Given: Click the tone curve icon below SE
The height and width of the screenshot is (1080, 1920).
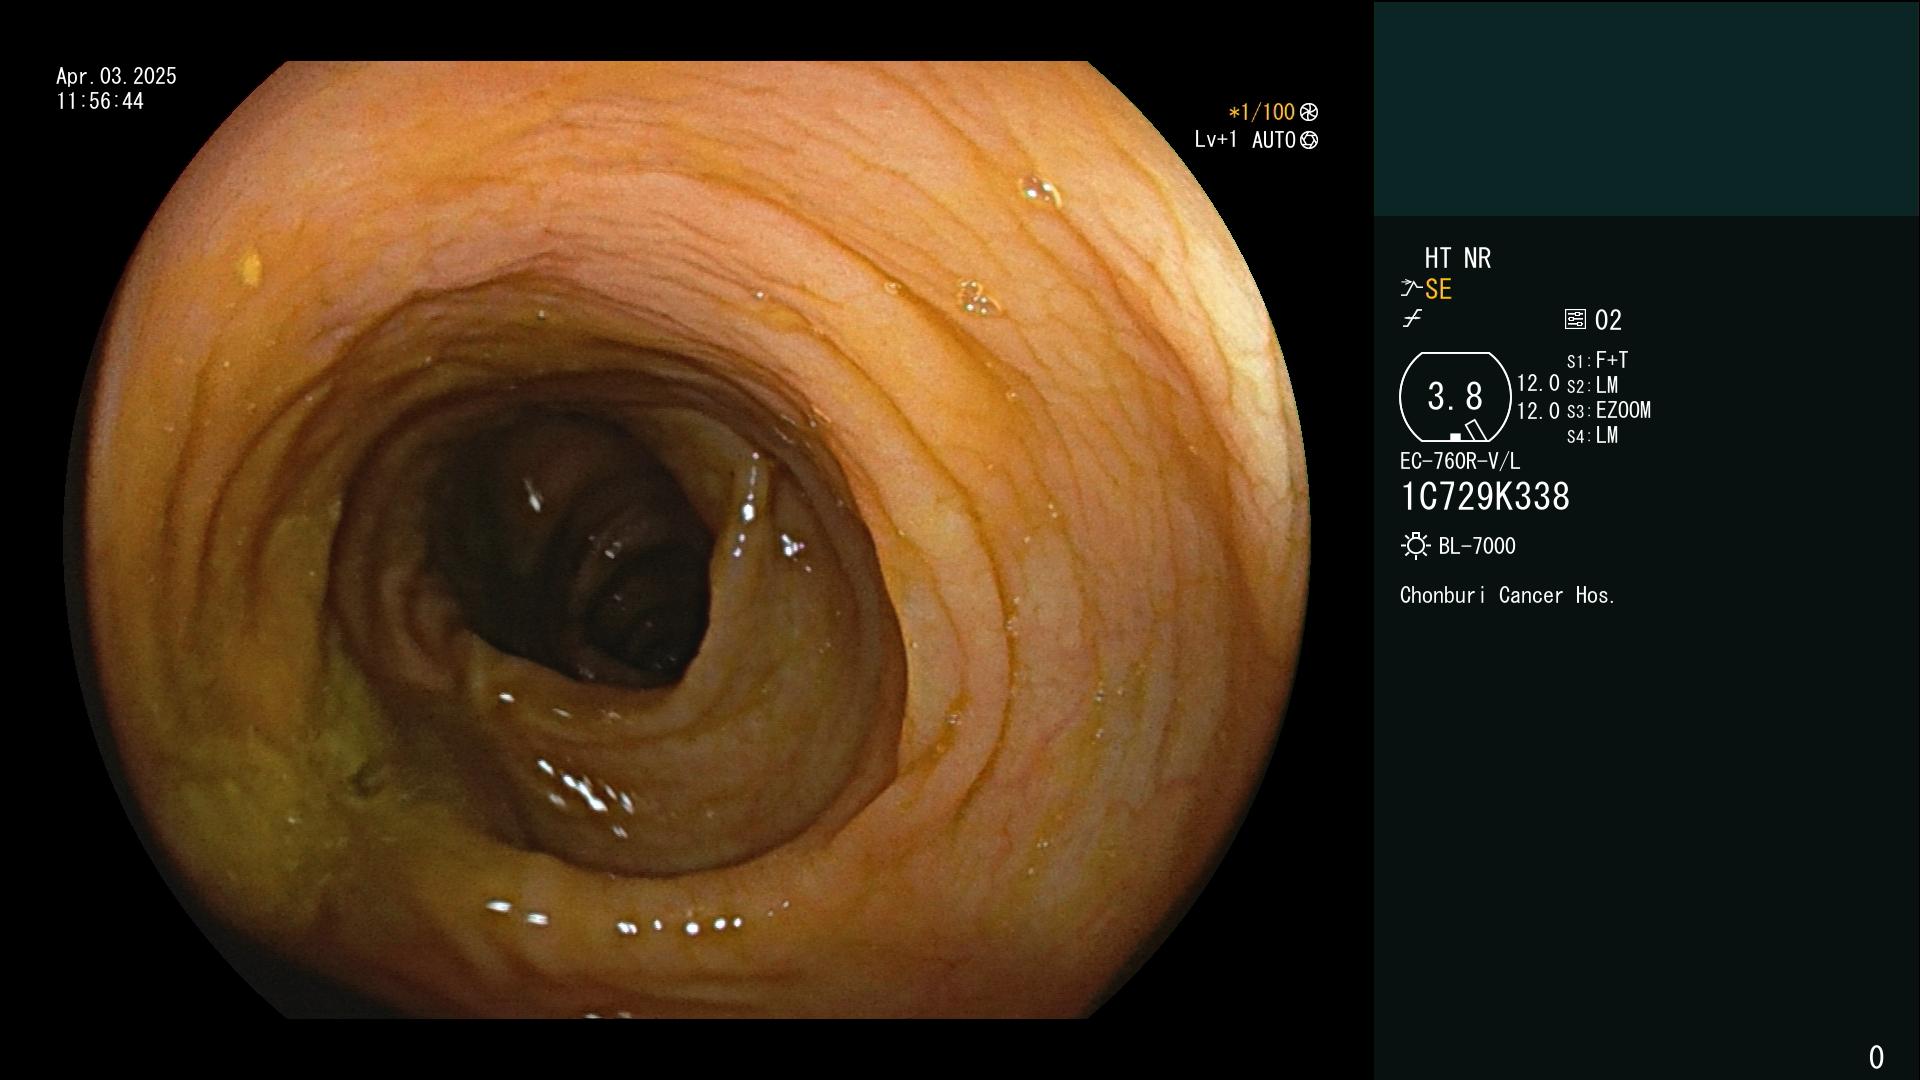Looking at the screenshot, I should click(1412, 319).
